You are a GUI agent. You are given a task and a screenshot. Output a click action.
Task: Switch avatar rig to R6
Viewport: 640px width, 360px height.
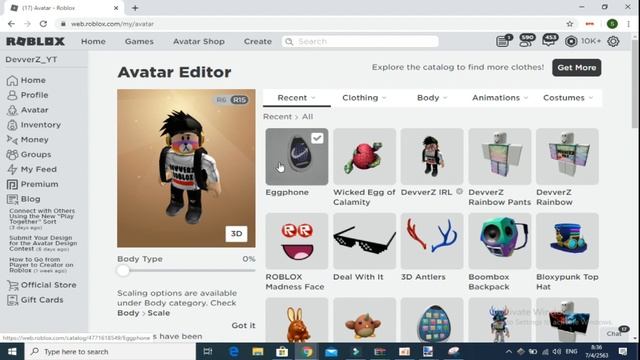tap(221, 100)
